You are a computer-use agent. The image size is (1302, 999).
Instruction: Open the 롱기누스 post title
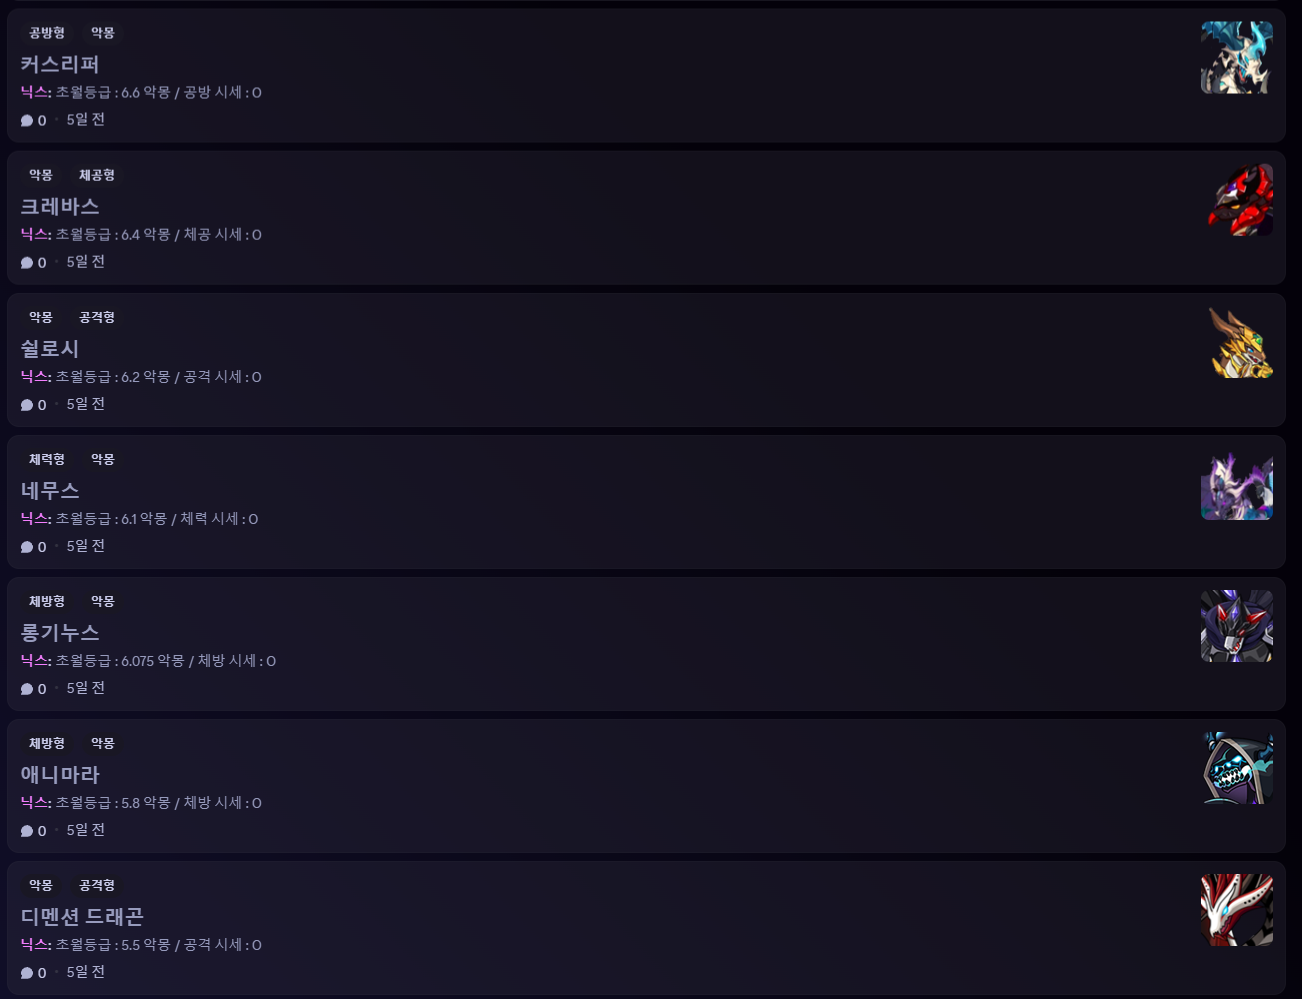(60, 633)
